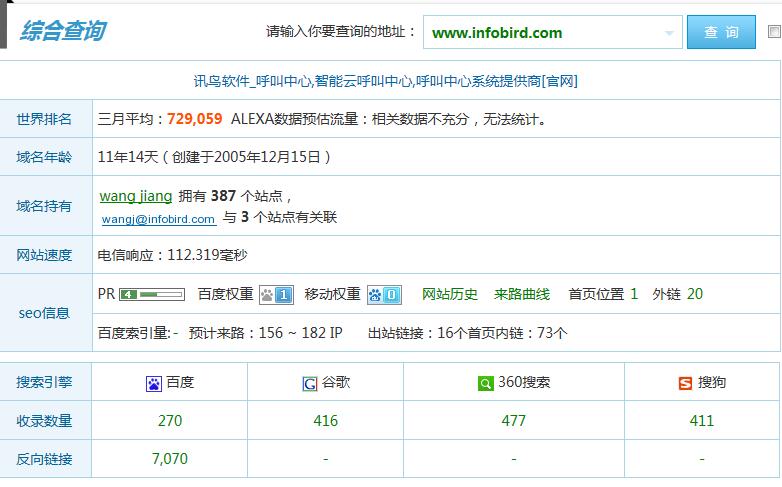This screenshot has height=487, width=782.
Task: Open the 来路曲线 traffic curve link
Action: click(522, 294)
